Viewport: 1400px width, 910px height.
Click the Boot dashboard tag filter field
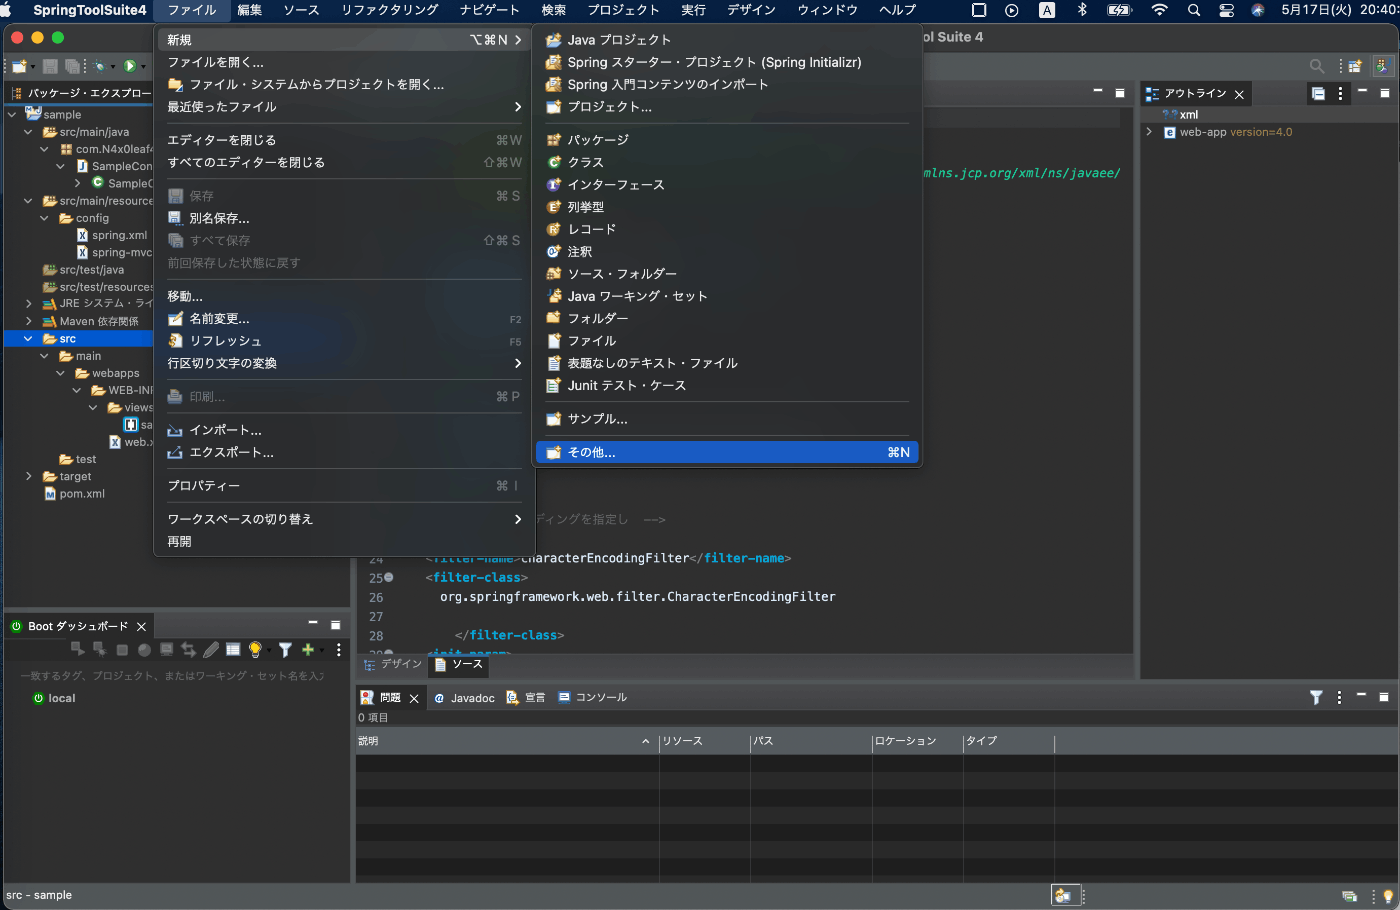pyautogui.click(x=174, y=676)
